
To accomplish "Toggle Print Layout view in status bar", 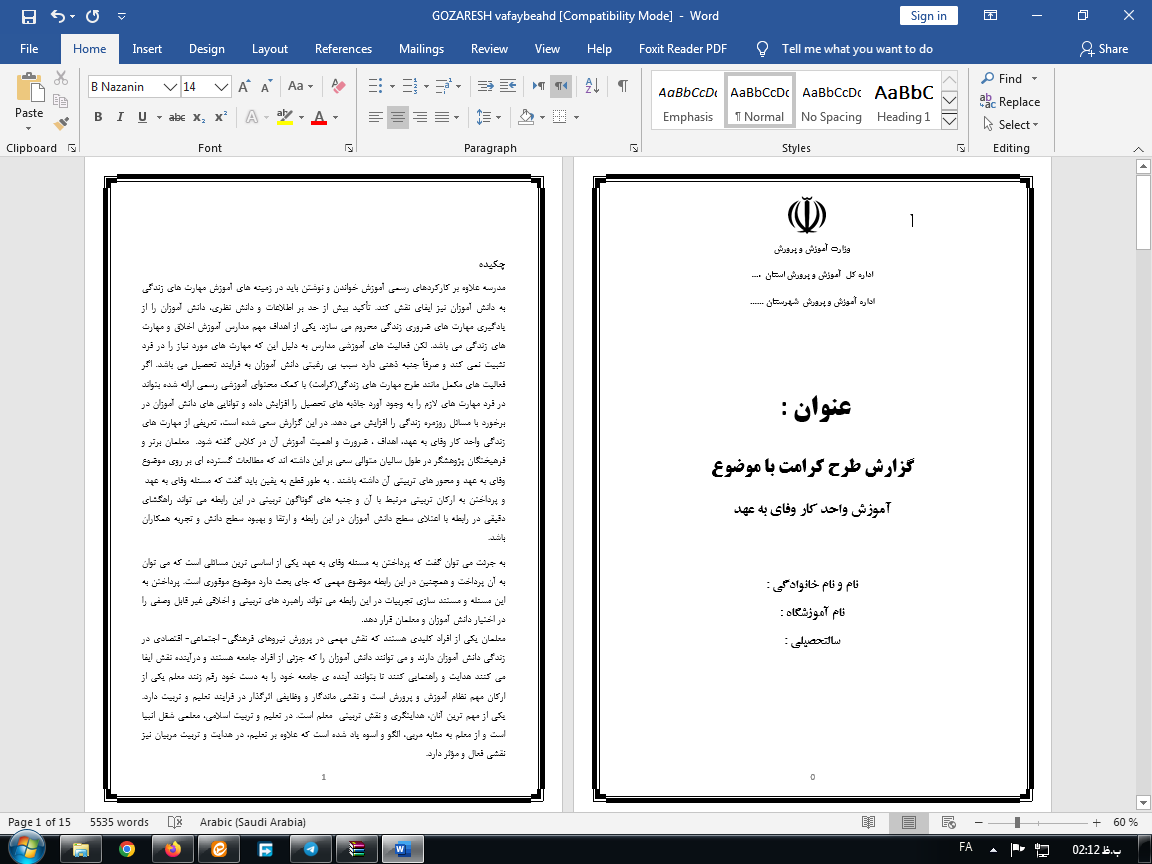I will [x=909, y=822].
